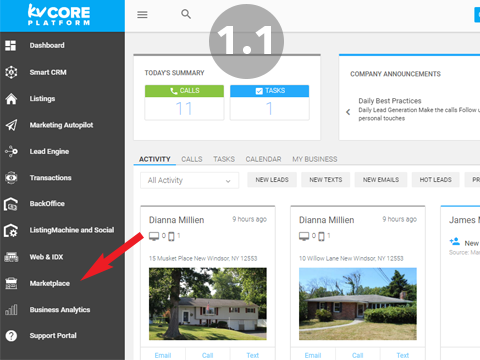Click desktop views icon on 15 Musket Place card
The height and width of the screenshot is (360, 480).
(x=154, y=236)
